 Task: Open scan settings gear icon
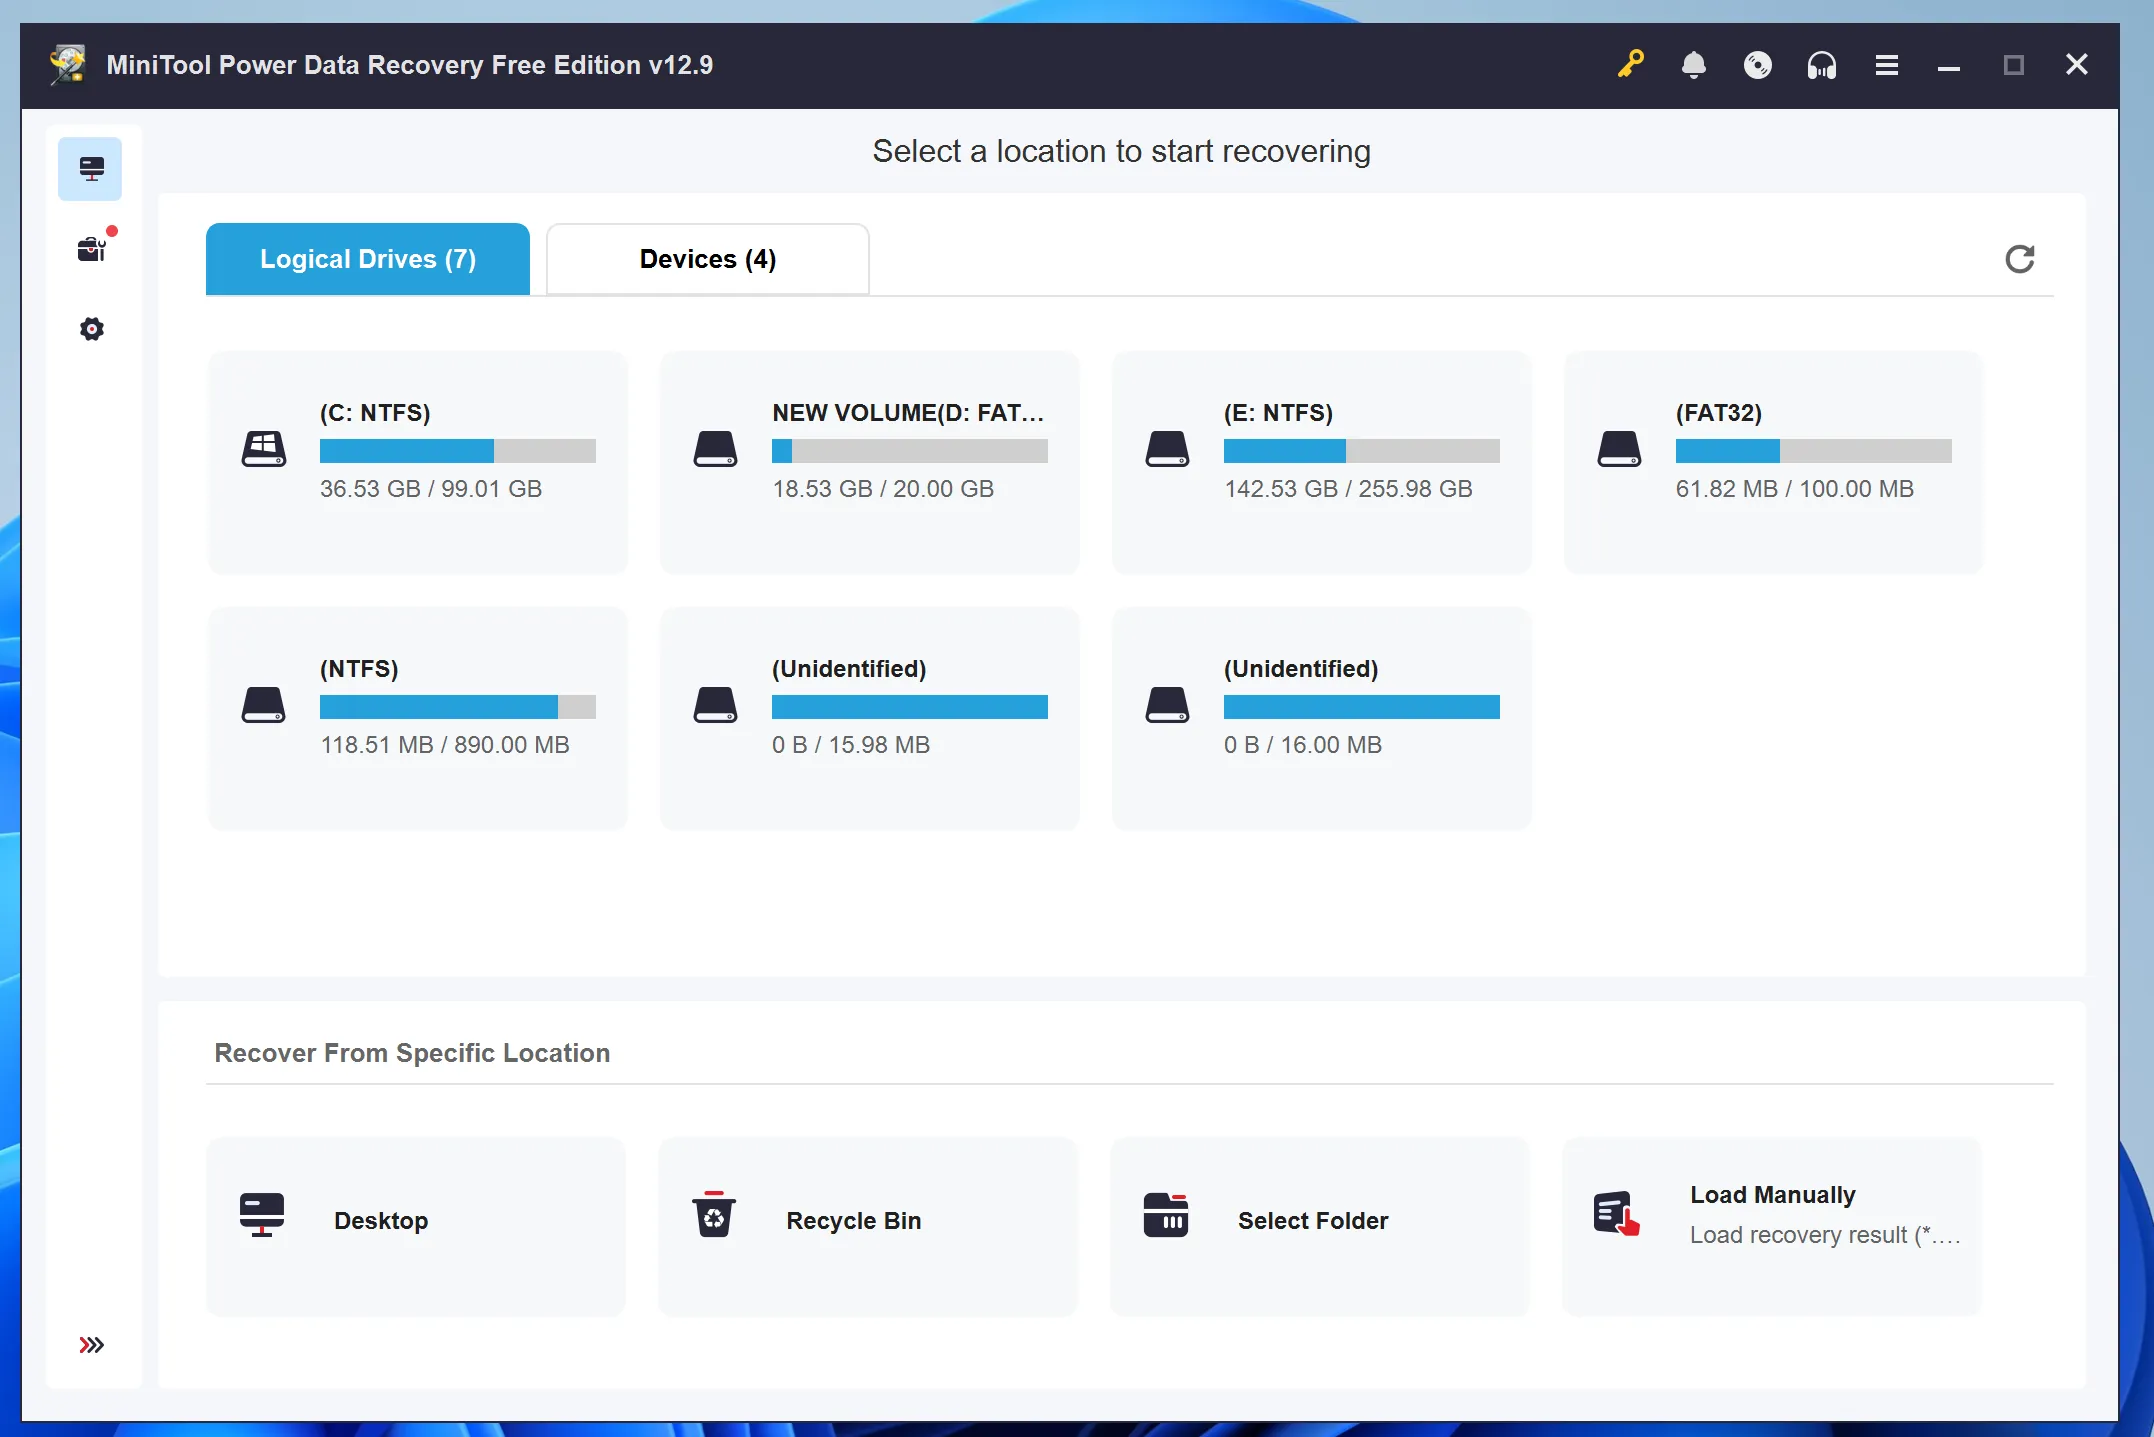tap(92, 329)
